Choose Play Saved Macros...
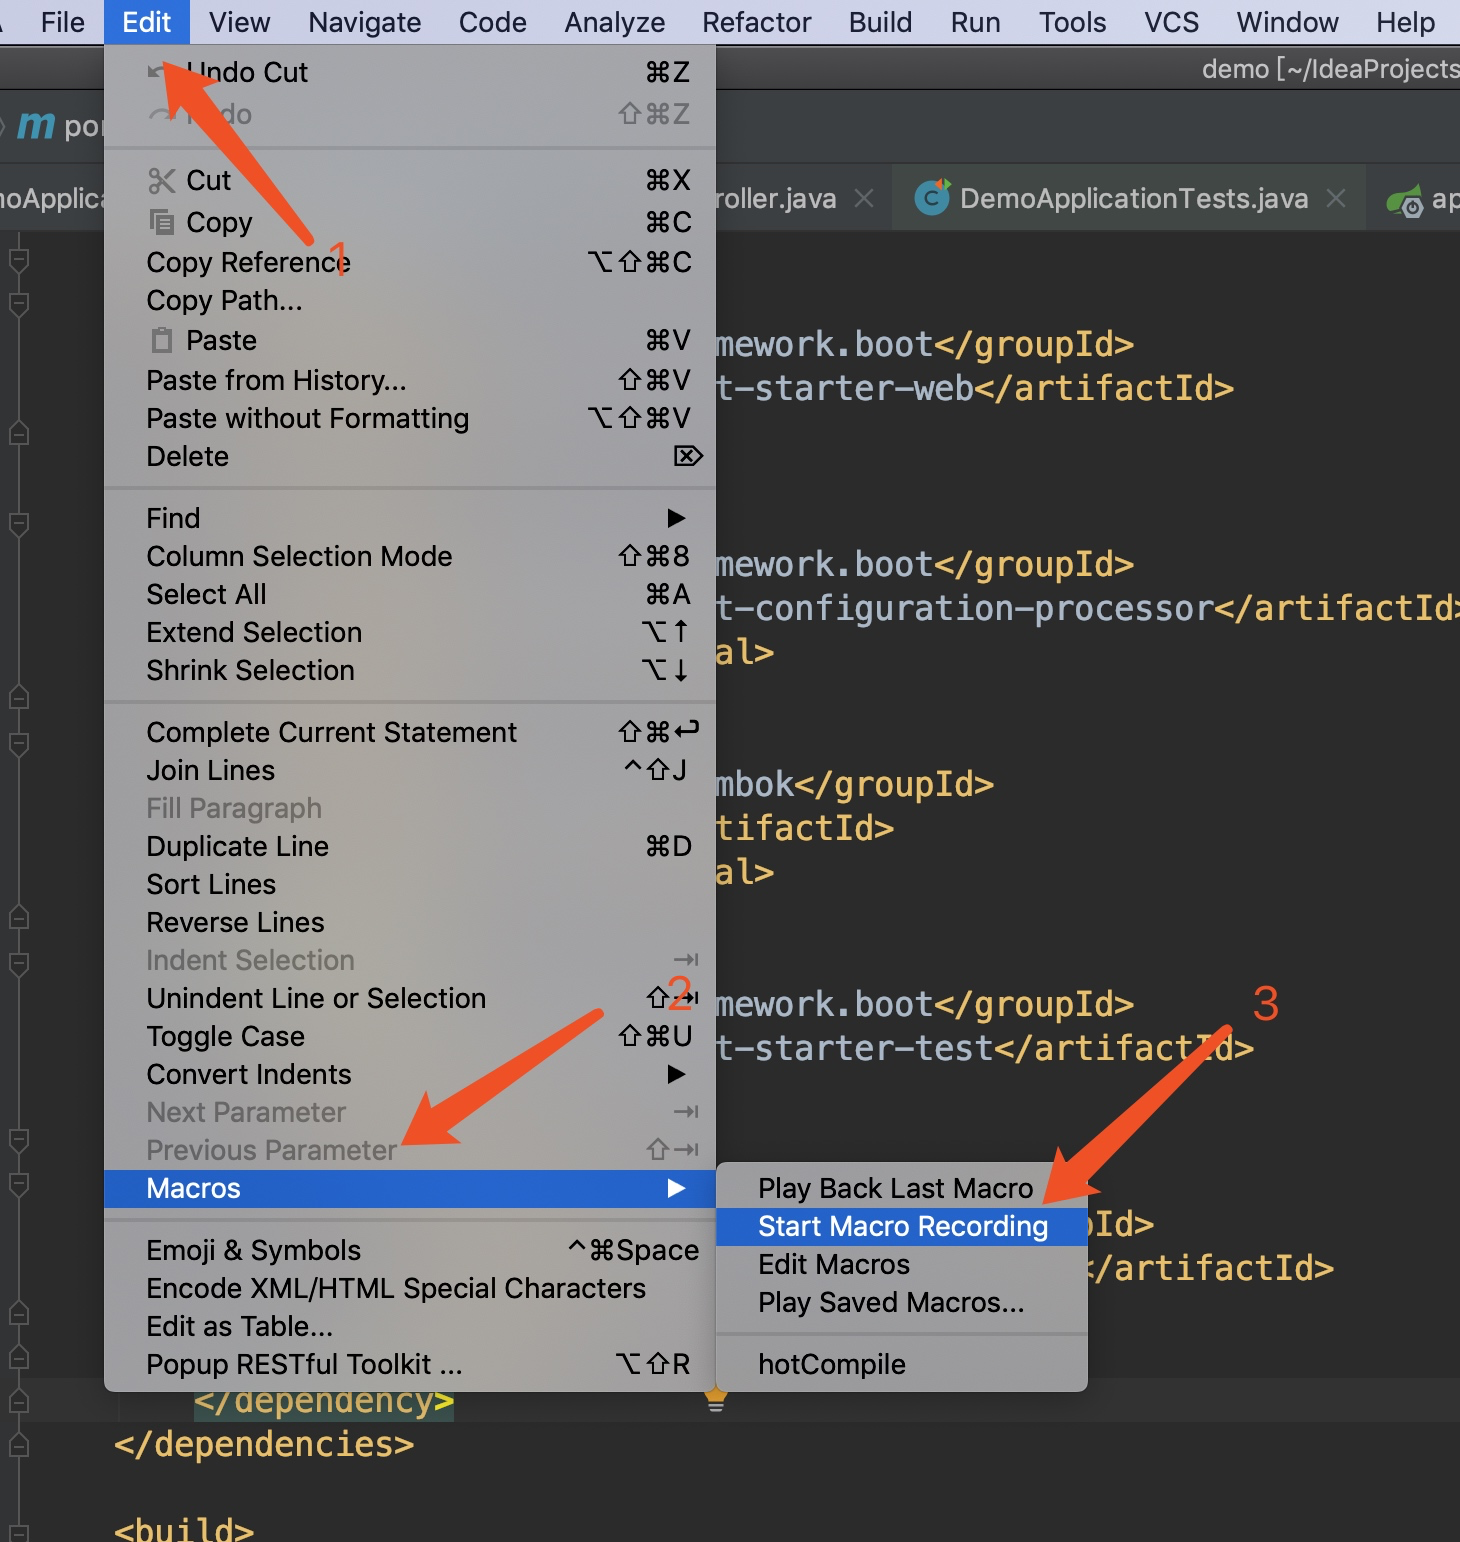The width and height of the screenshot is (1460, 1542). point(902,1302)
